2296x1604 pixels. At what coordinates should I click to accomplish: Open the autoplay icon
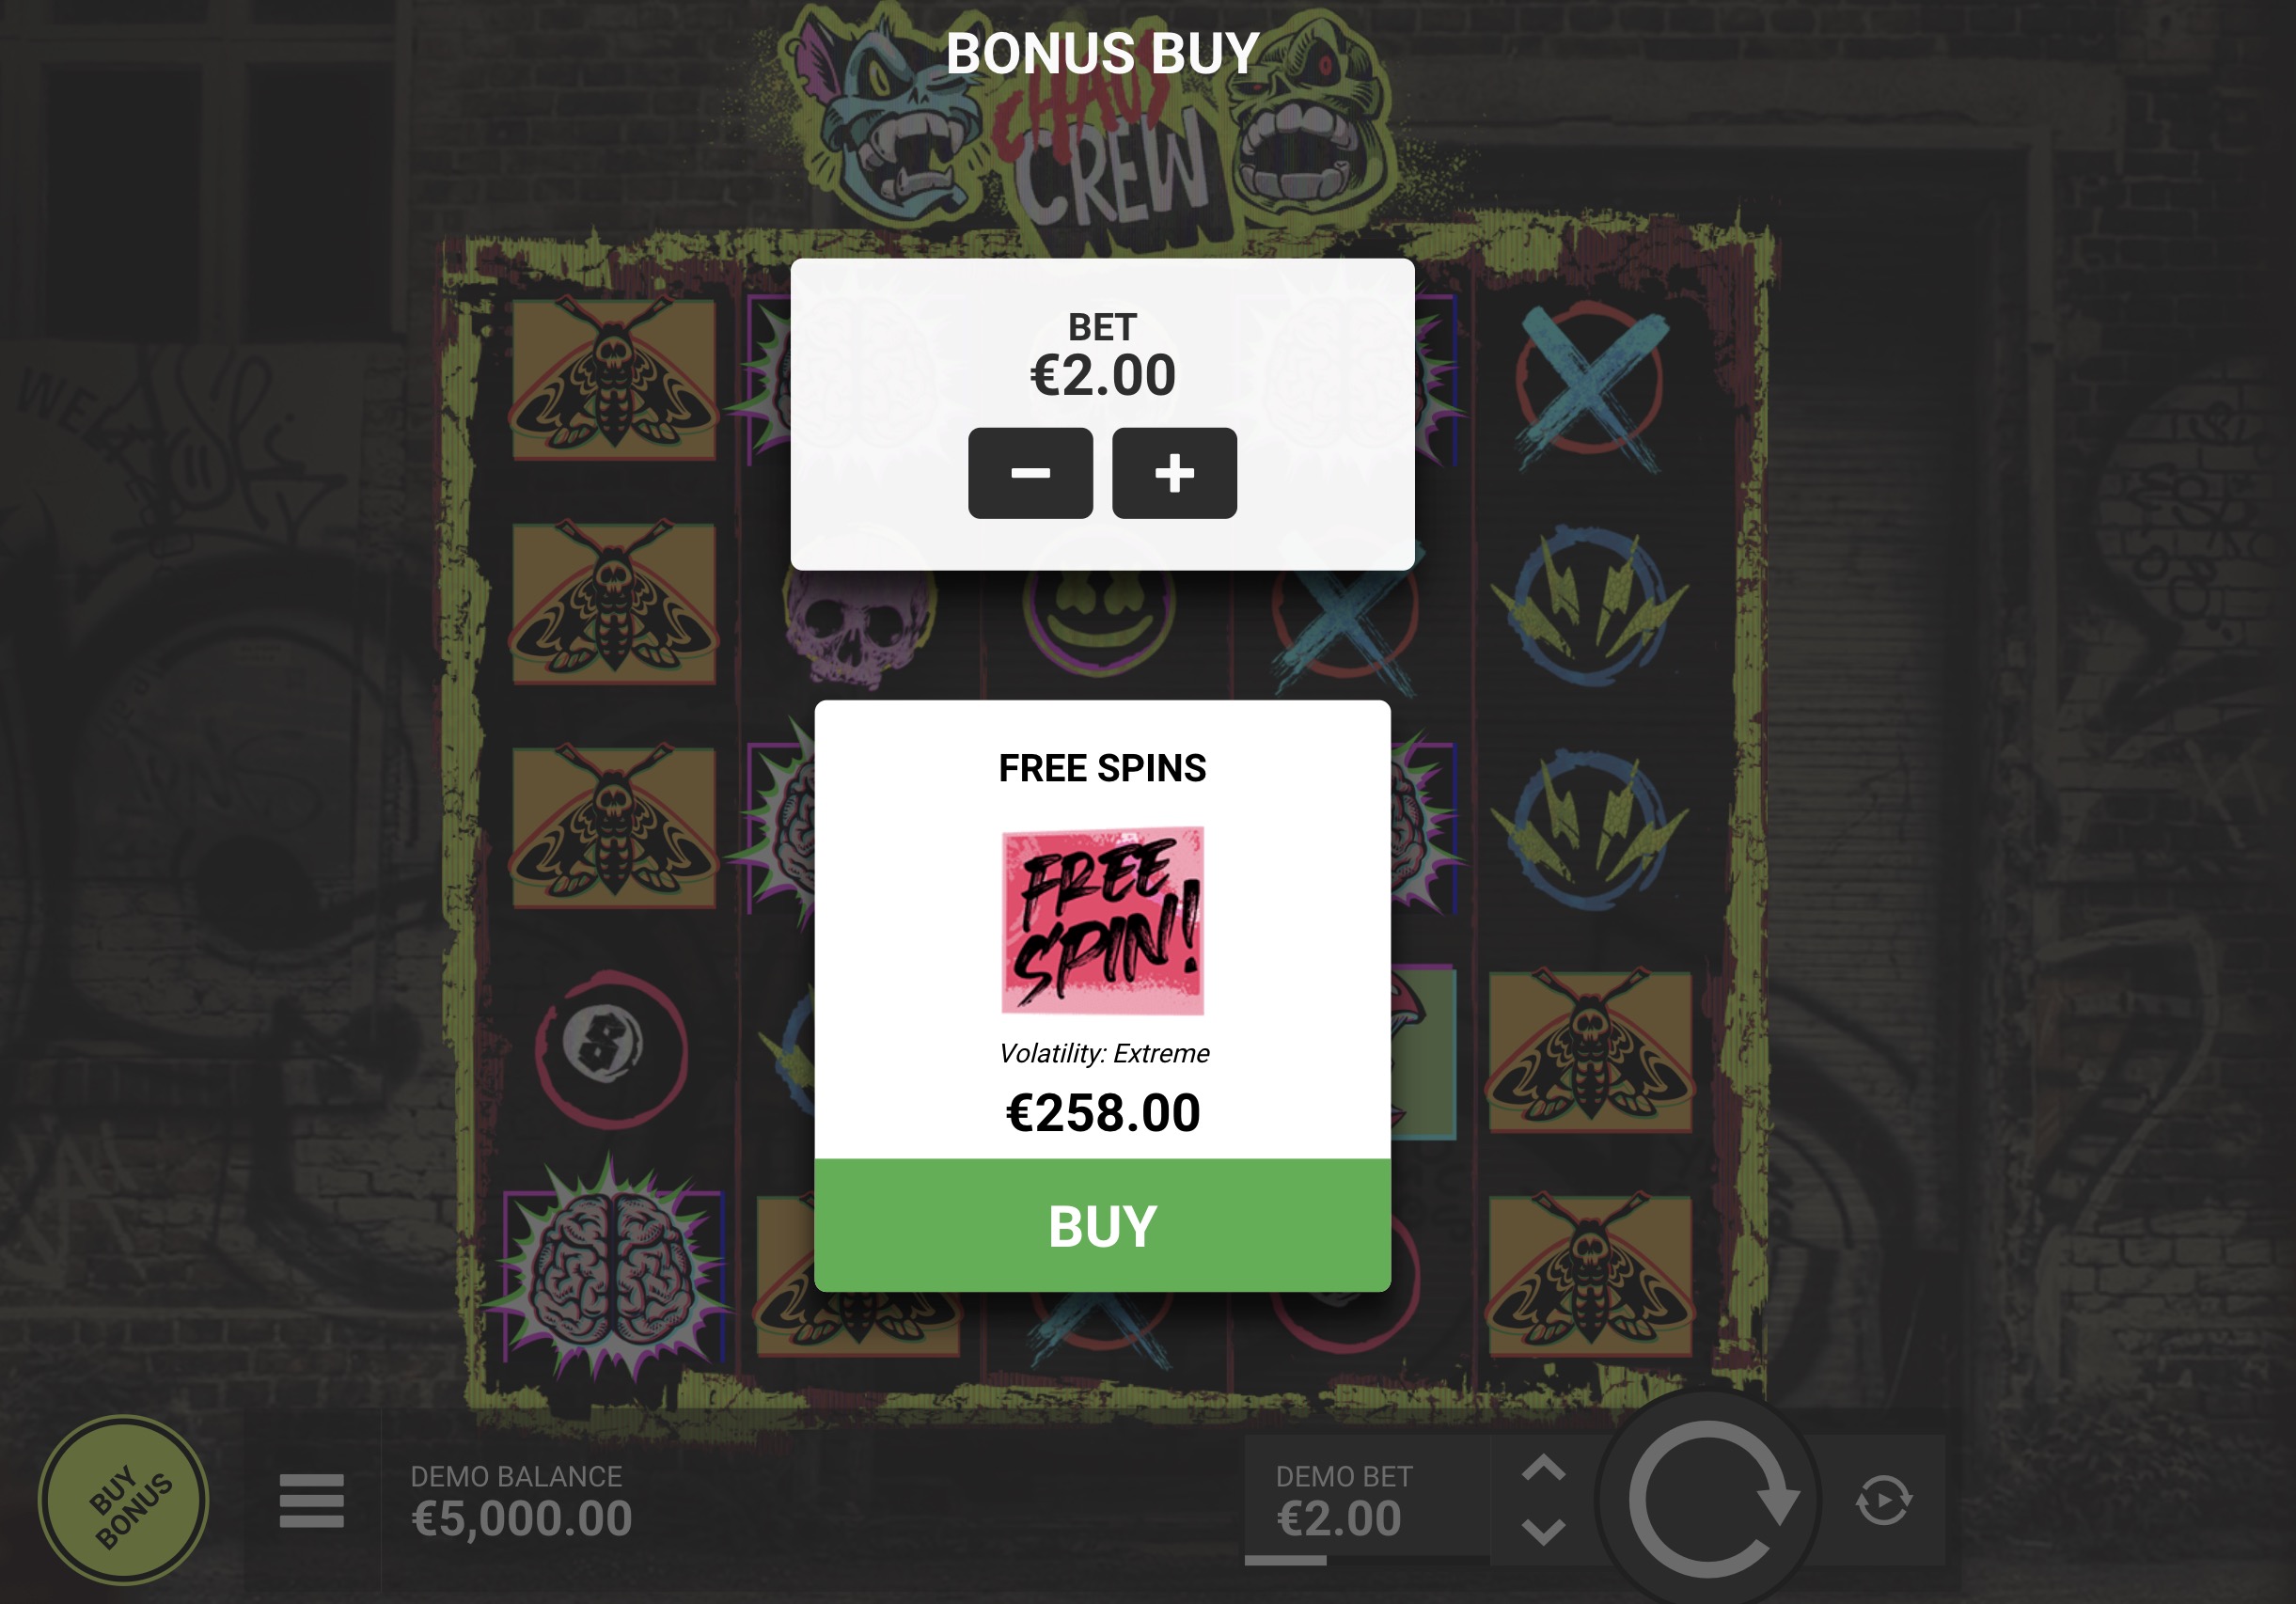tap(1884, 1500)
